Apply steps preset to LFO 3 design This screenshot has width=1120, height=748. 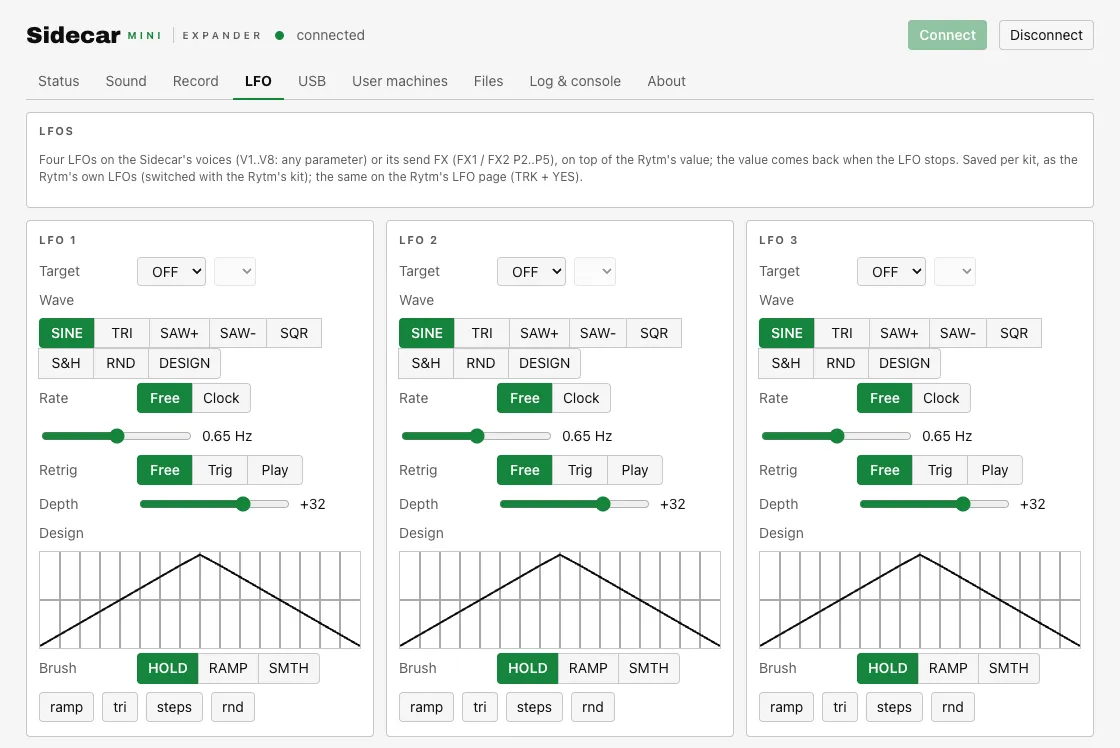[894, 707]
